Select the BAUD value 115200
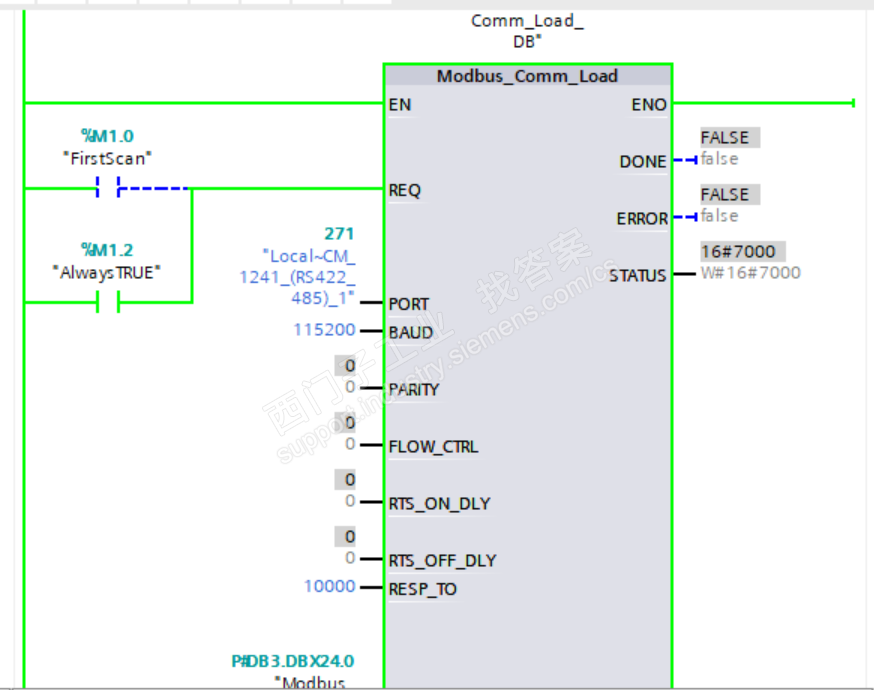Screen dimensions: 874x690 pos(324,330)
